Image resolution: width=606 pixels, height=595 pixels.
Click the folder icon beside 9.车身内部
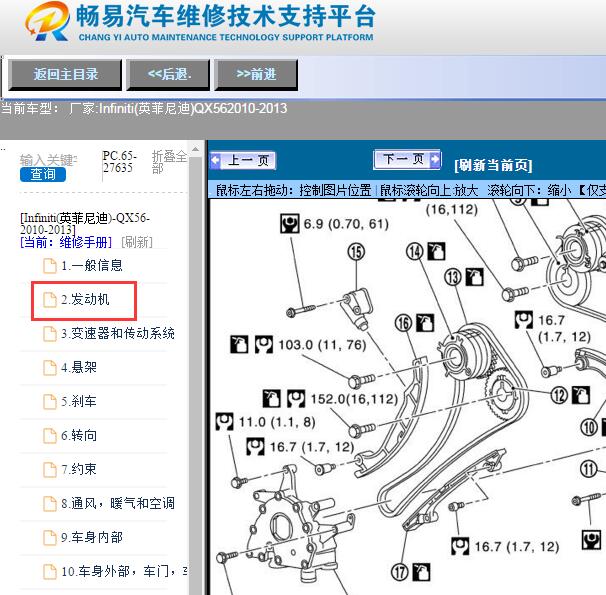click(50, 537)
